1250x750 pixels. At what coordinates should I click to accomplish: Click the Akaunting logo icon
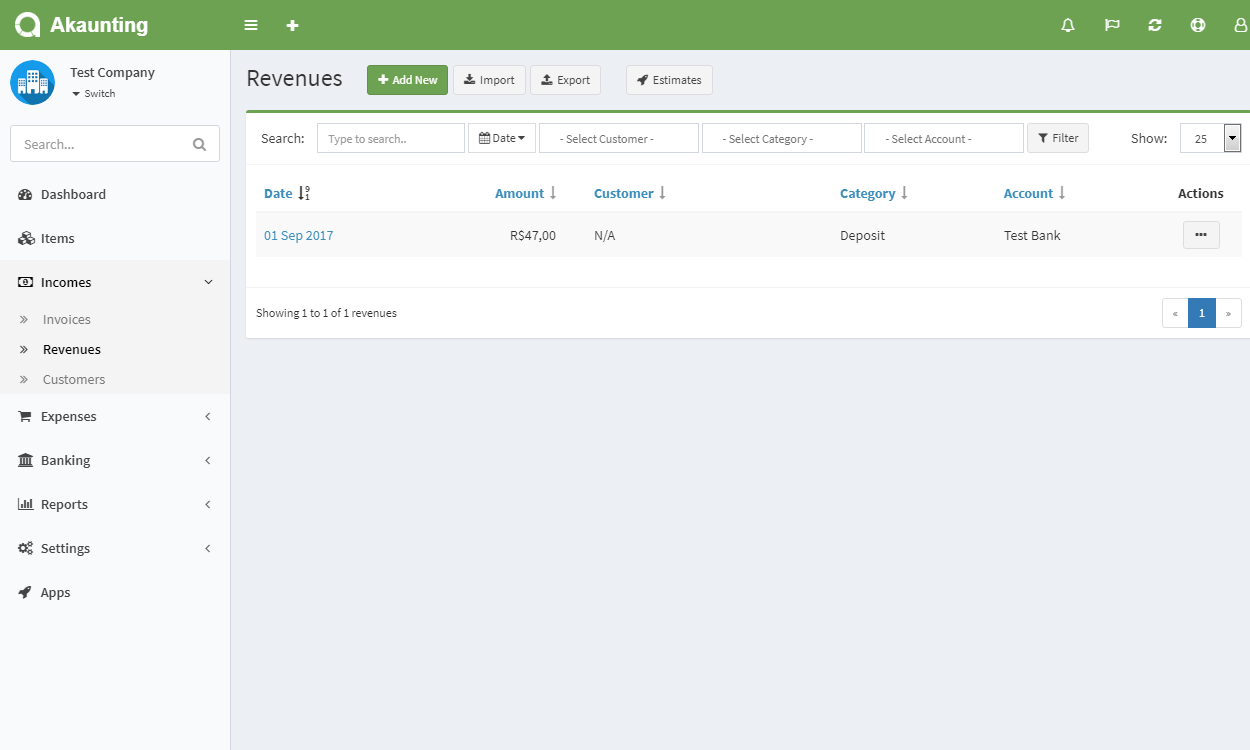[28, 25]
